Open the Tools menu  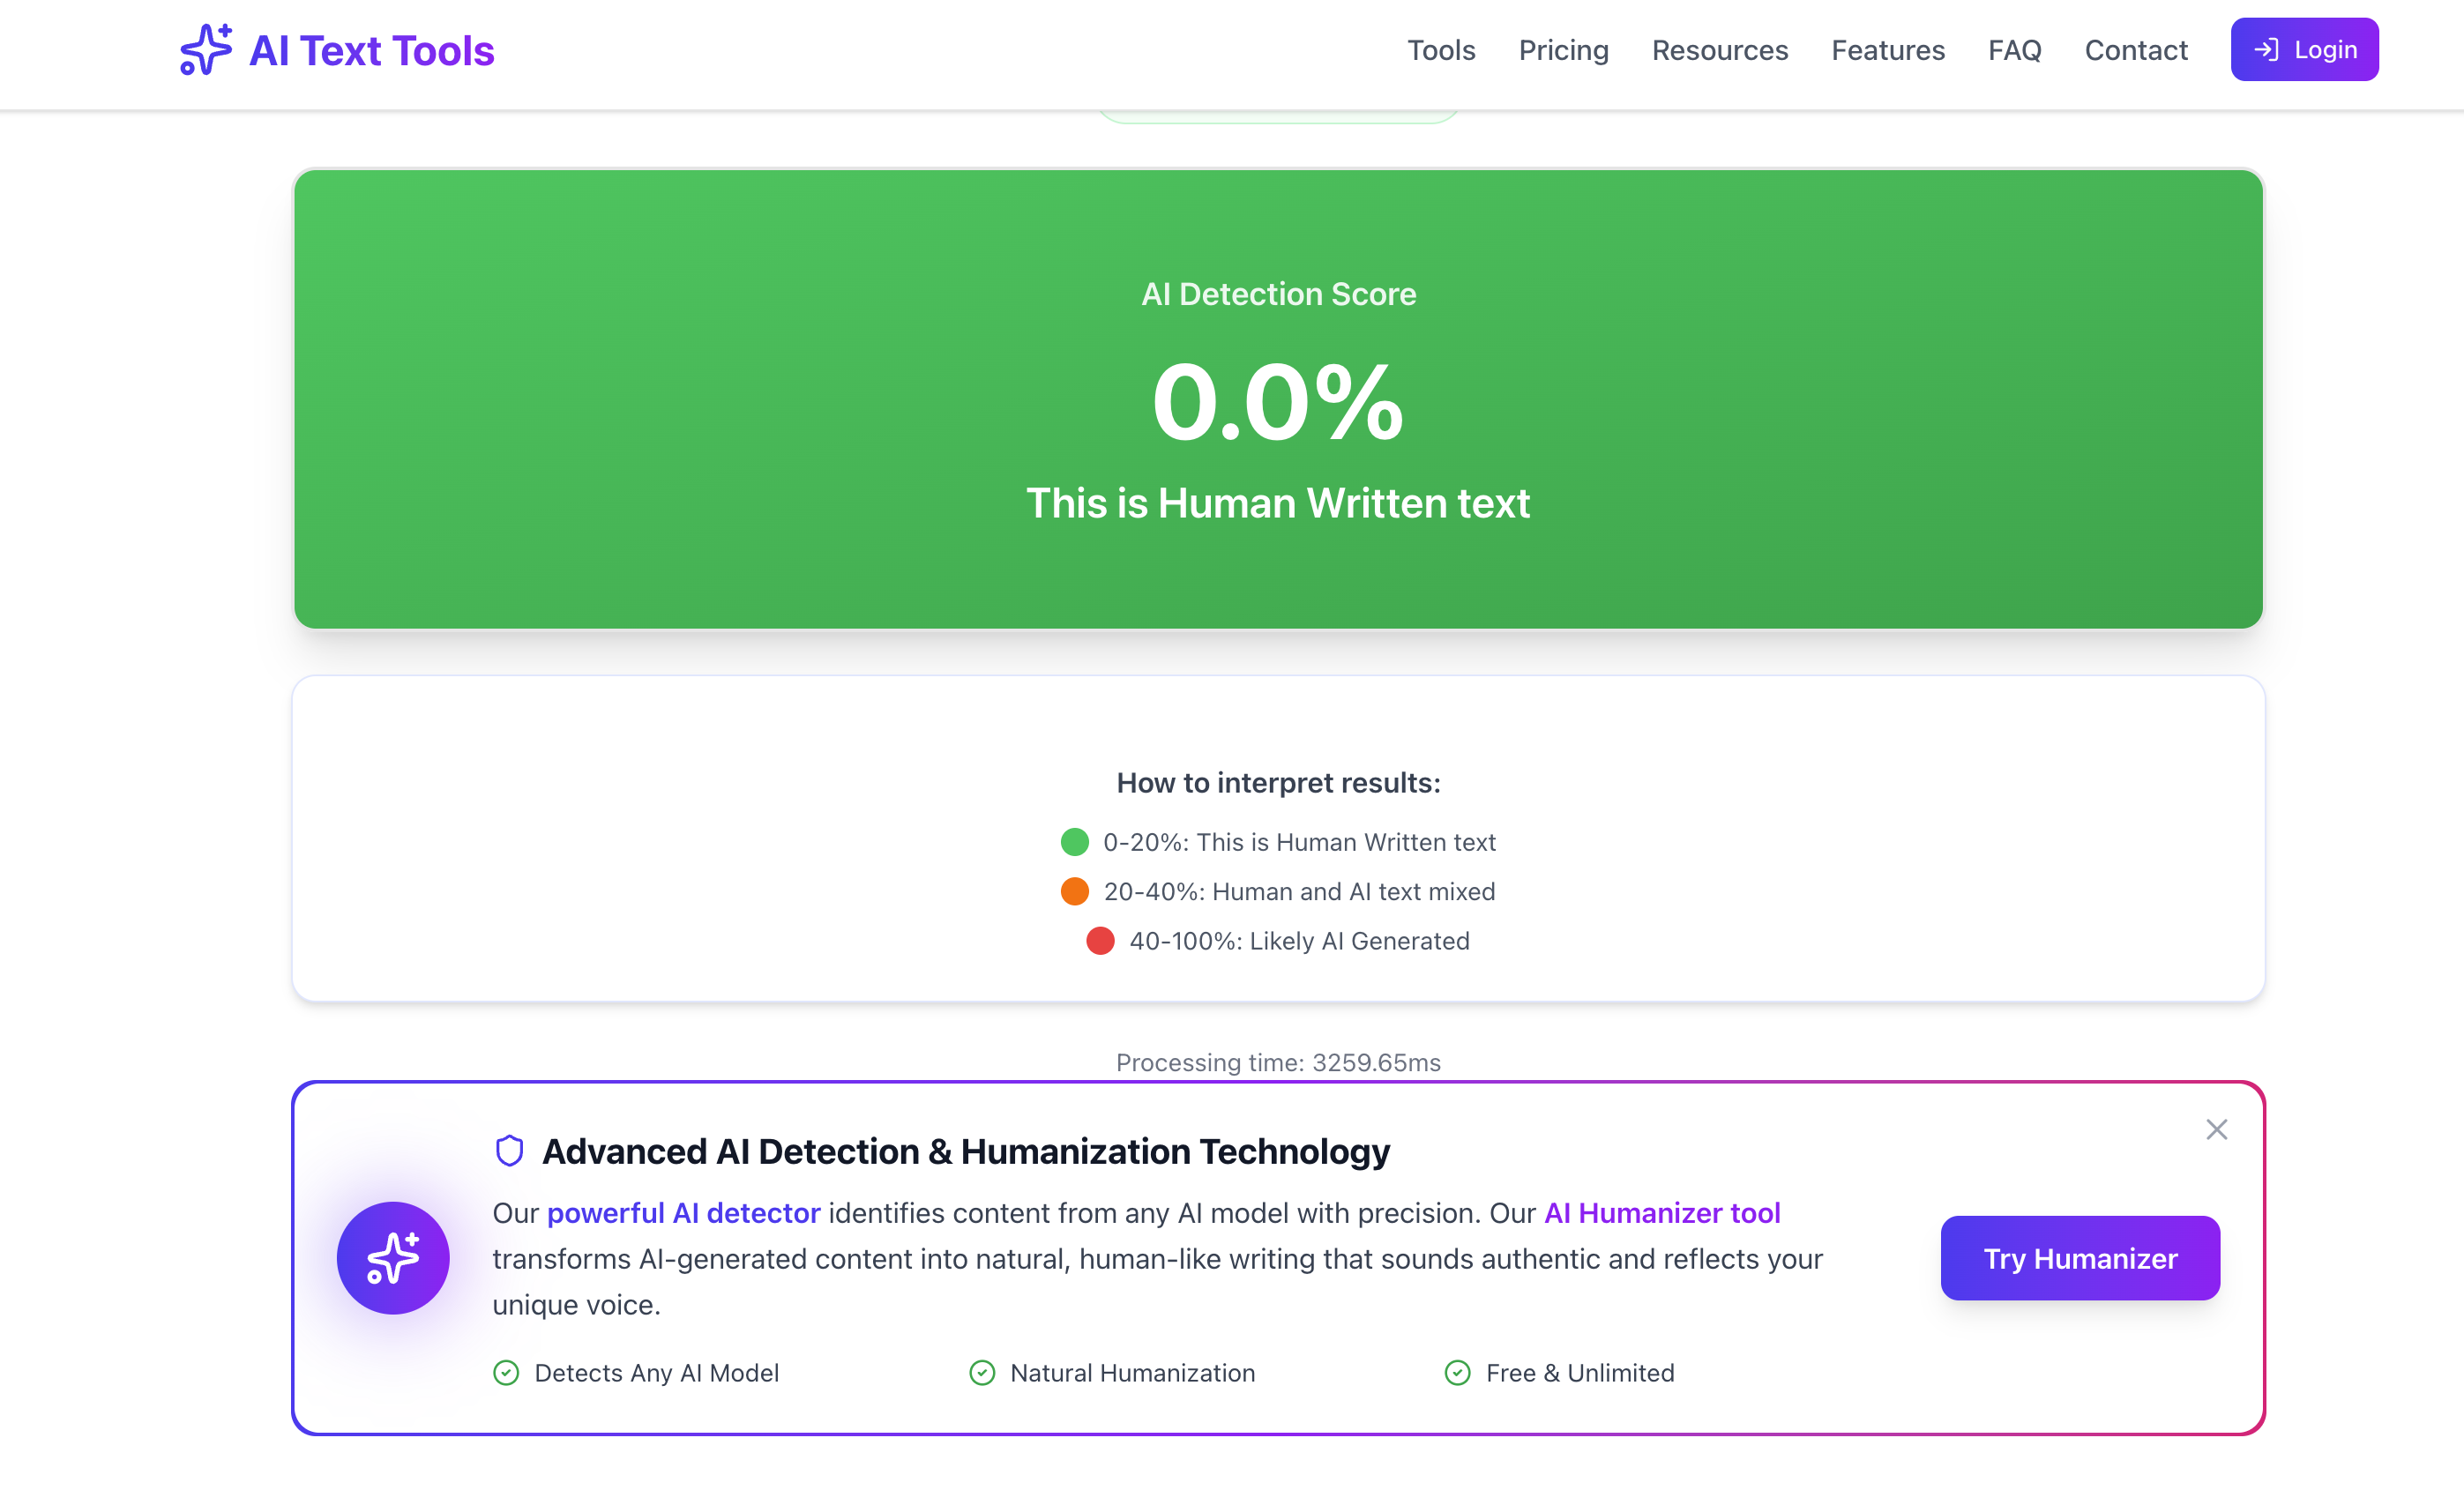coord(1440,50)
